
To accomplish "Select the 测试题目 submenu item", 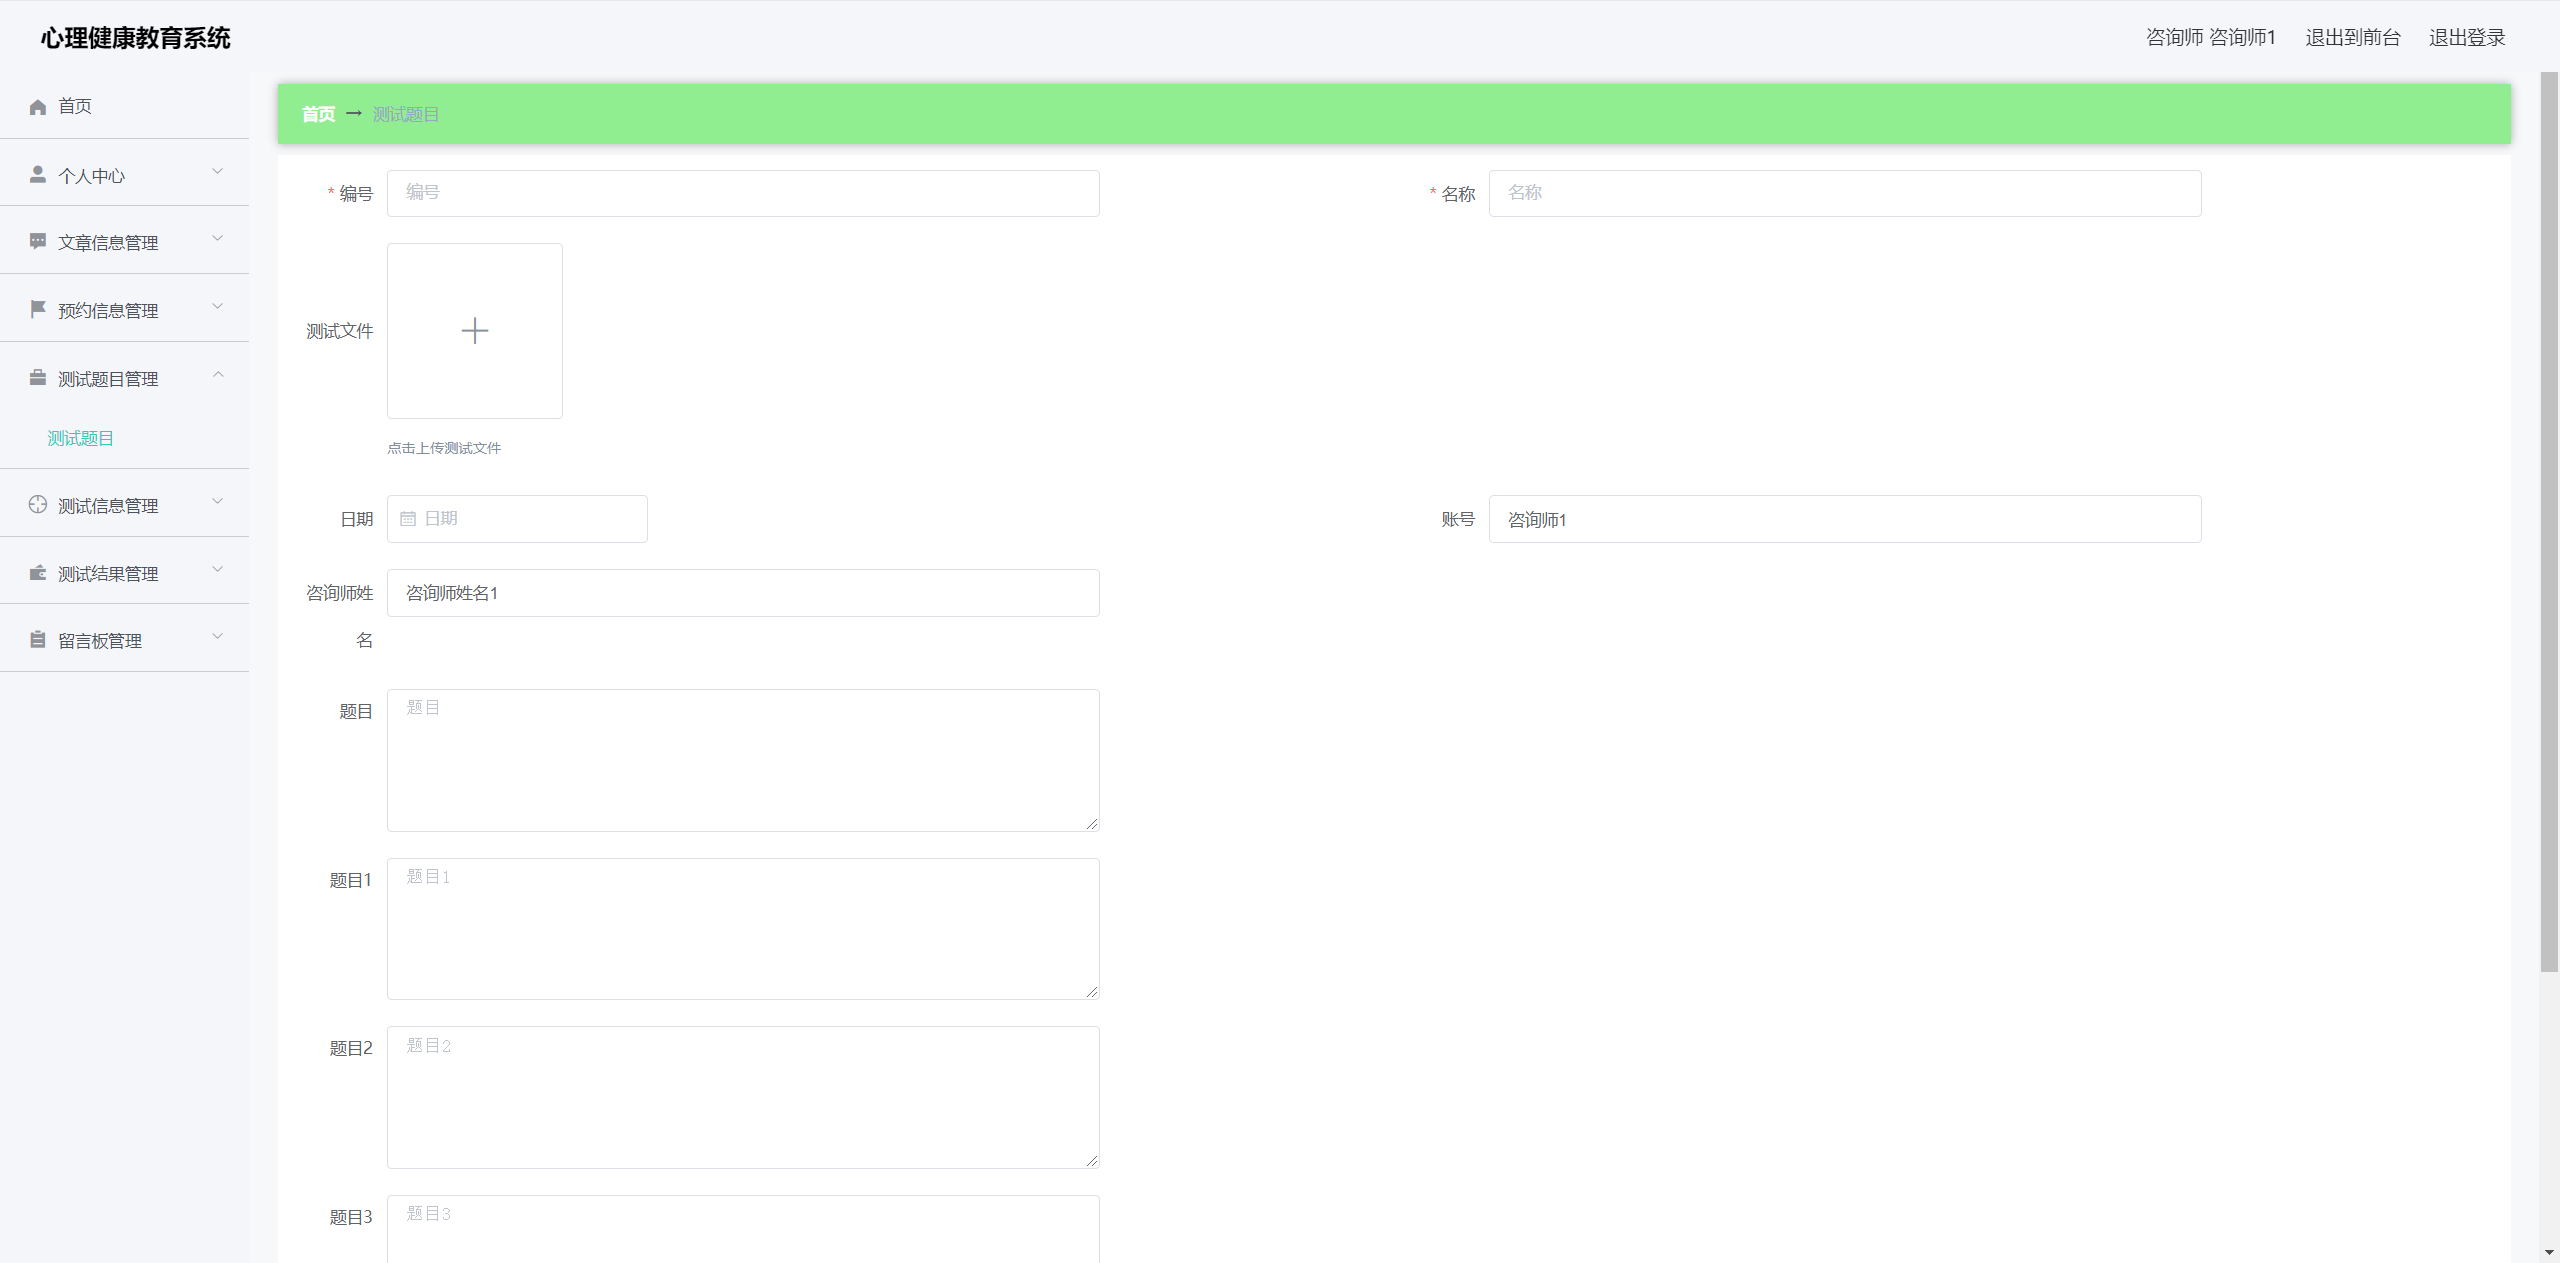I will [x=81, y=438].
